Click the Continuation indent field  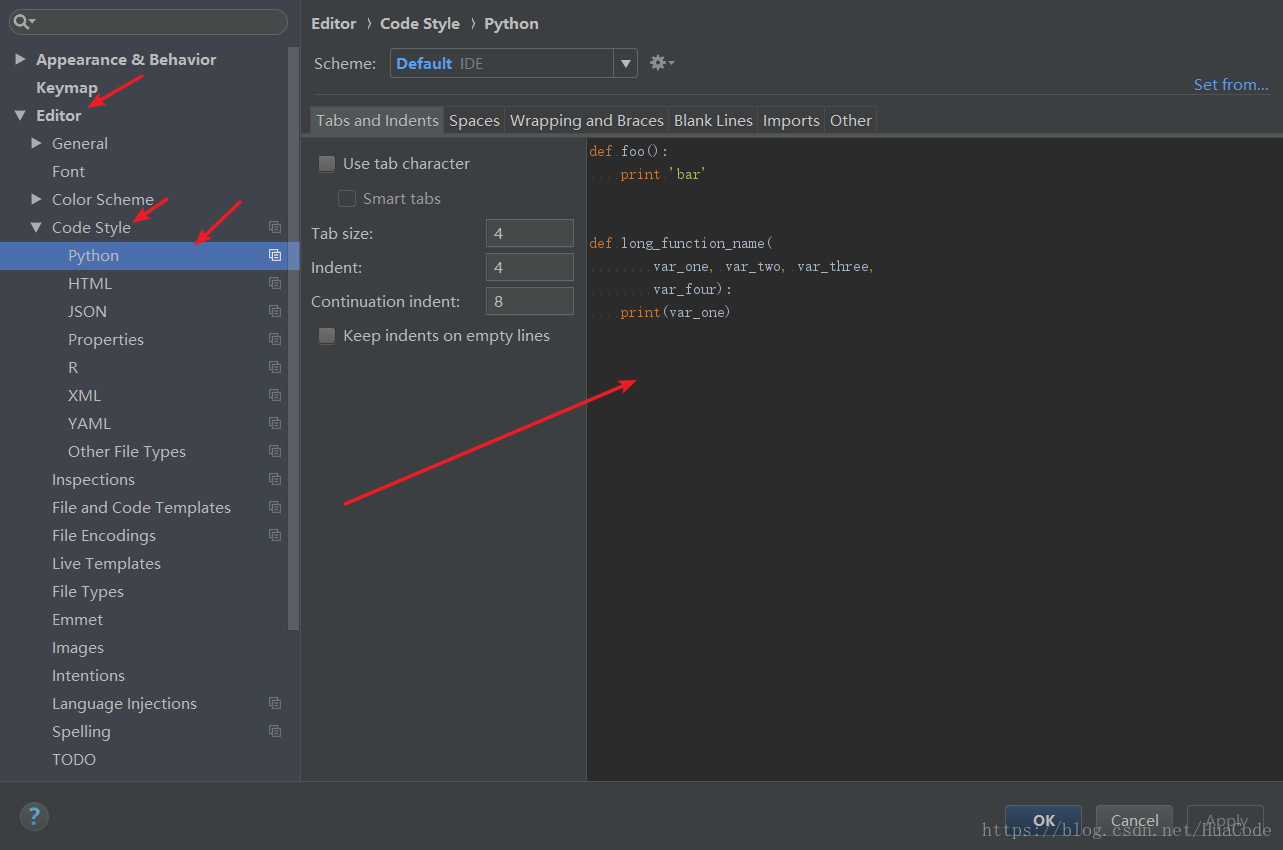point(530,301)
